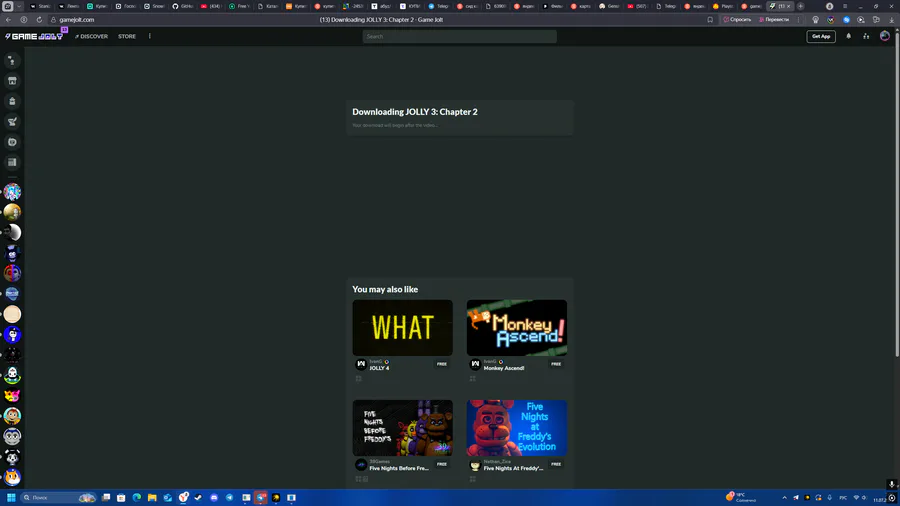900x506 pixels.
Task: Switch to the Free tab
Action: 239,6
